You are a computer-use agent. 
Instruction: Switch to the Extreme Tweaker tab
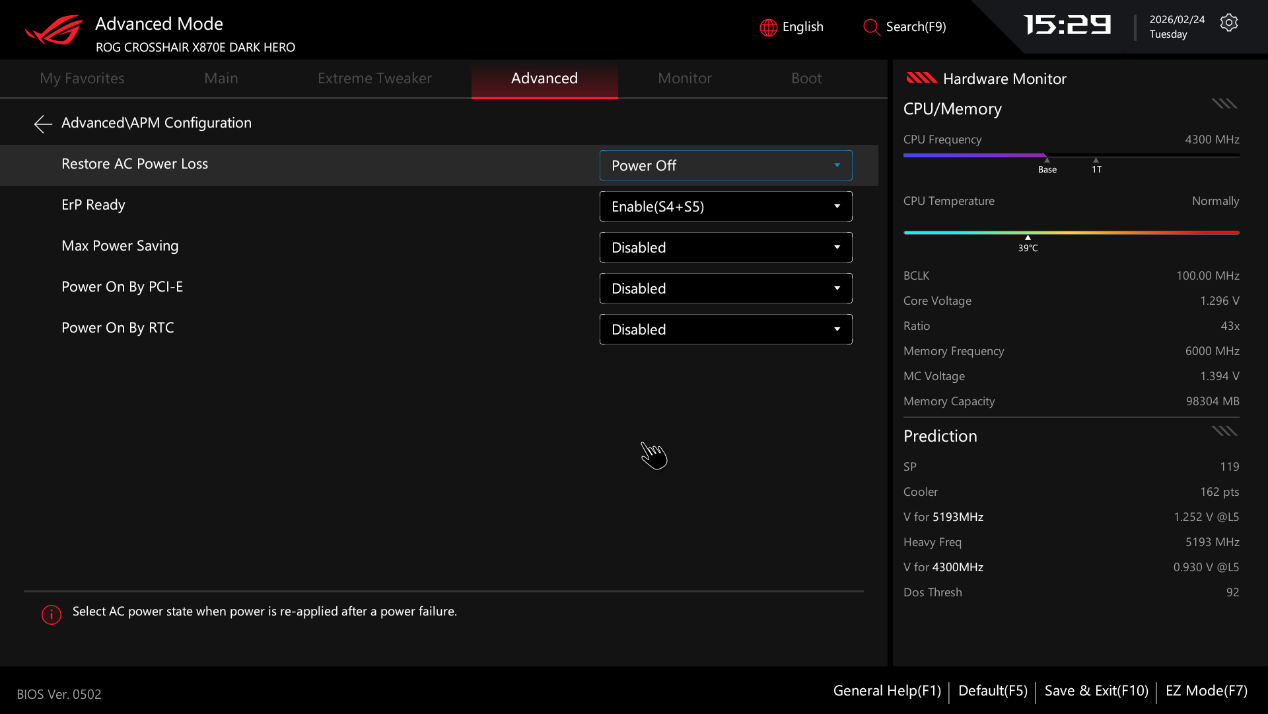(374, 79)
